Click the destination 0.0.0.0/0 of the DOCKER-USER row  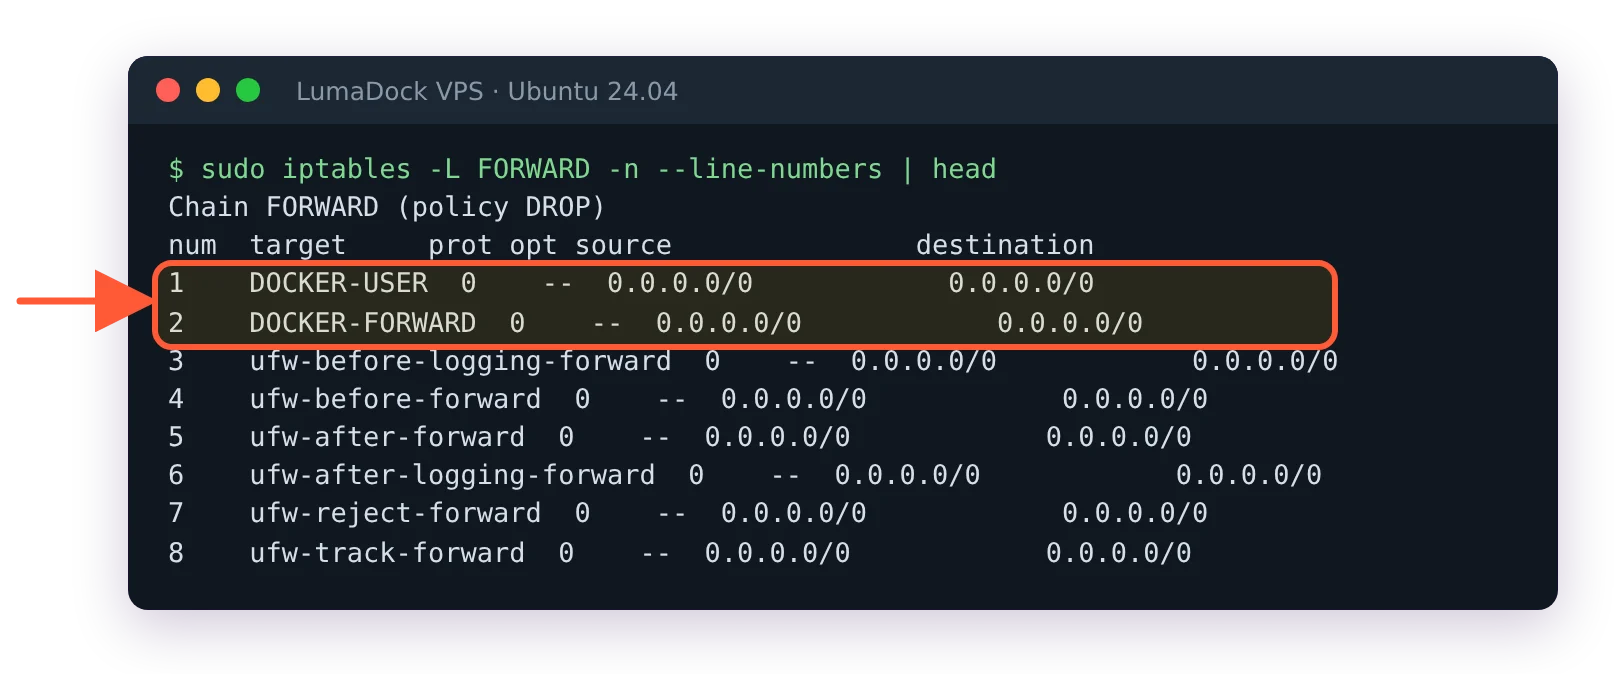tap(1021, 283)
